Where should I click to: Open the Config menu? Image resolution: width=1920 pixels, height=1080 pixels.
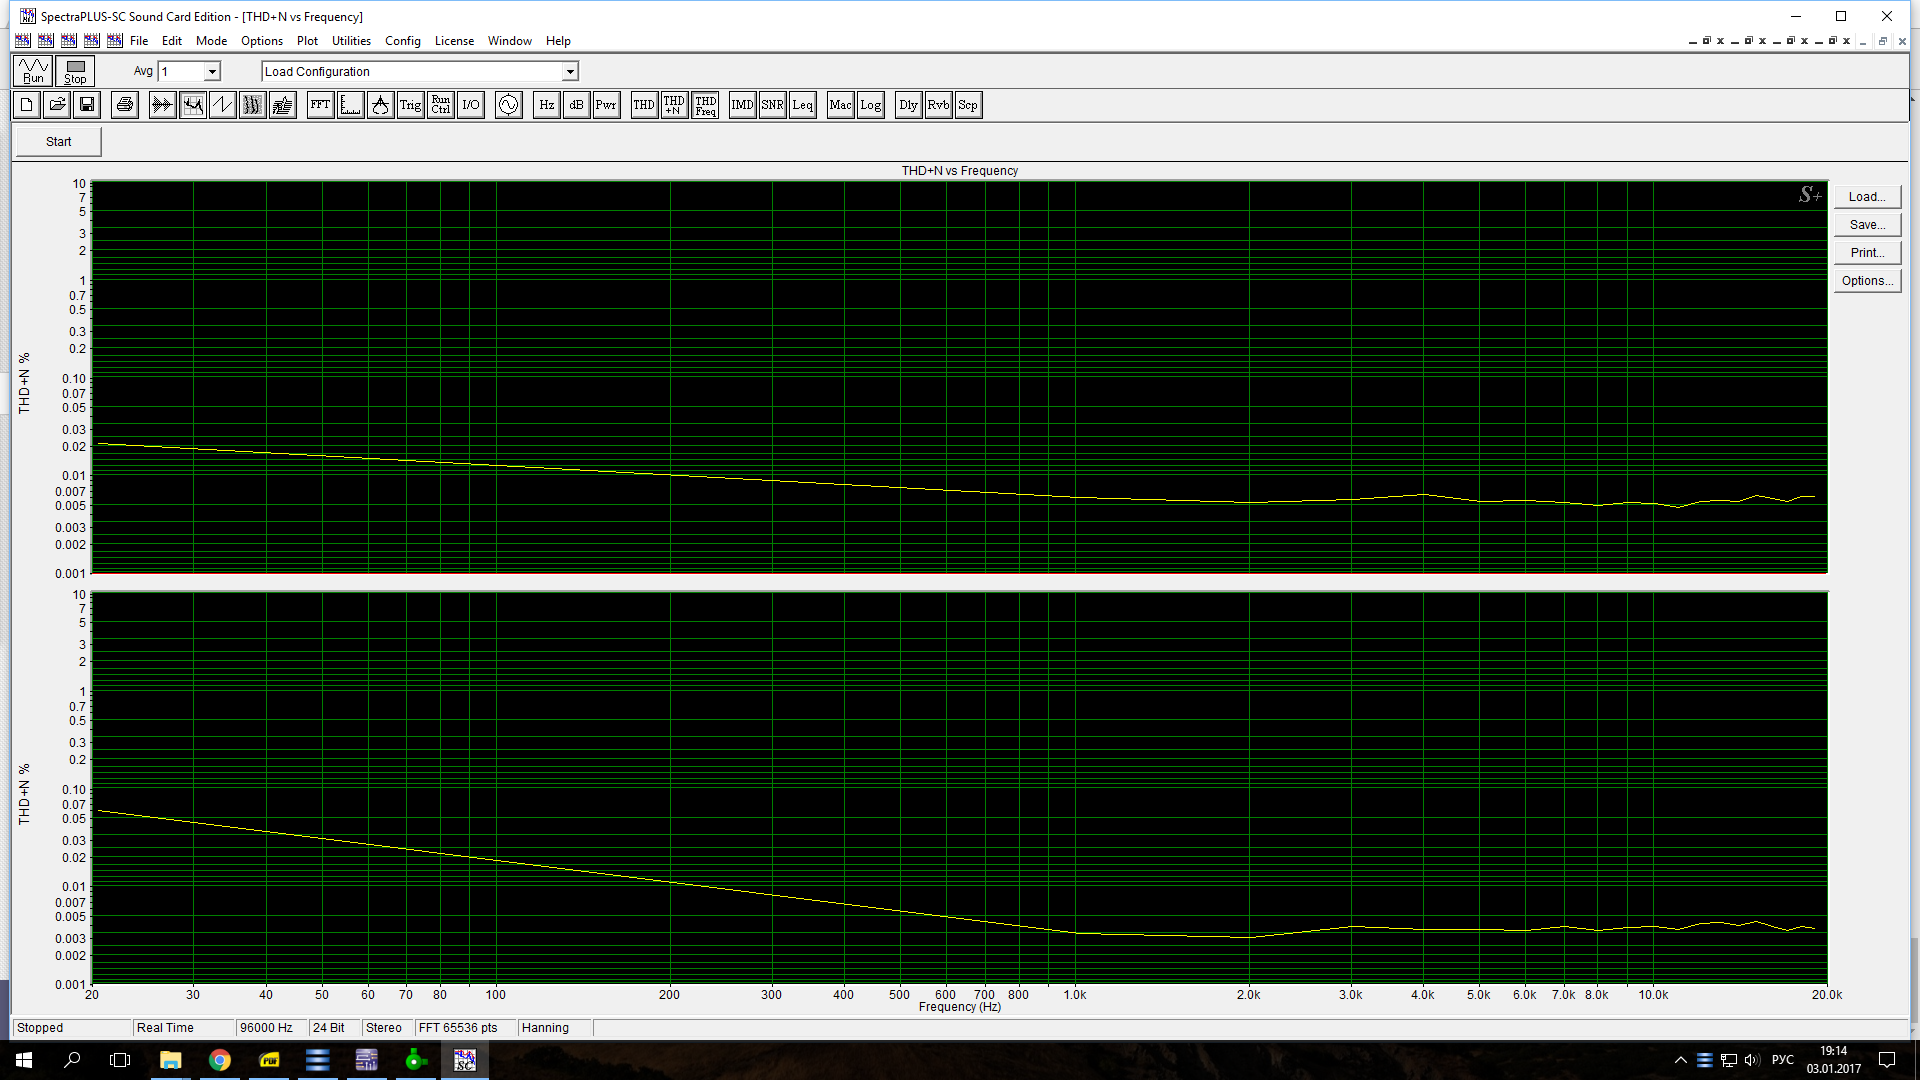tap(402, 41)
